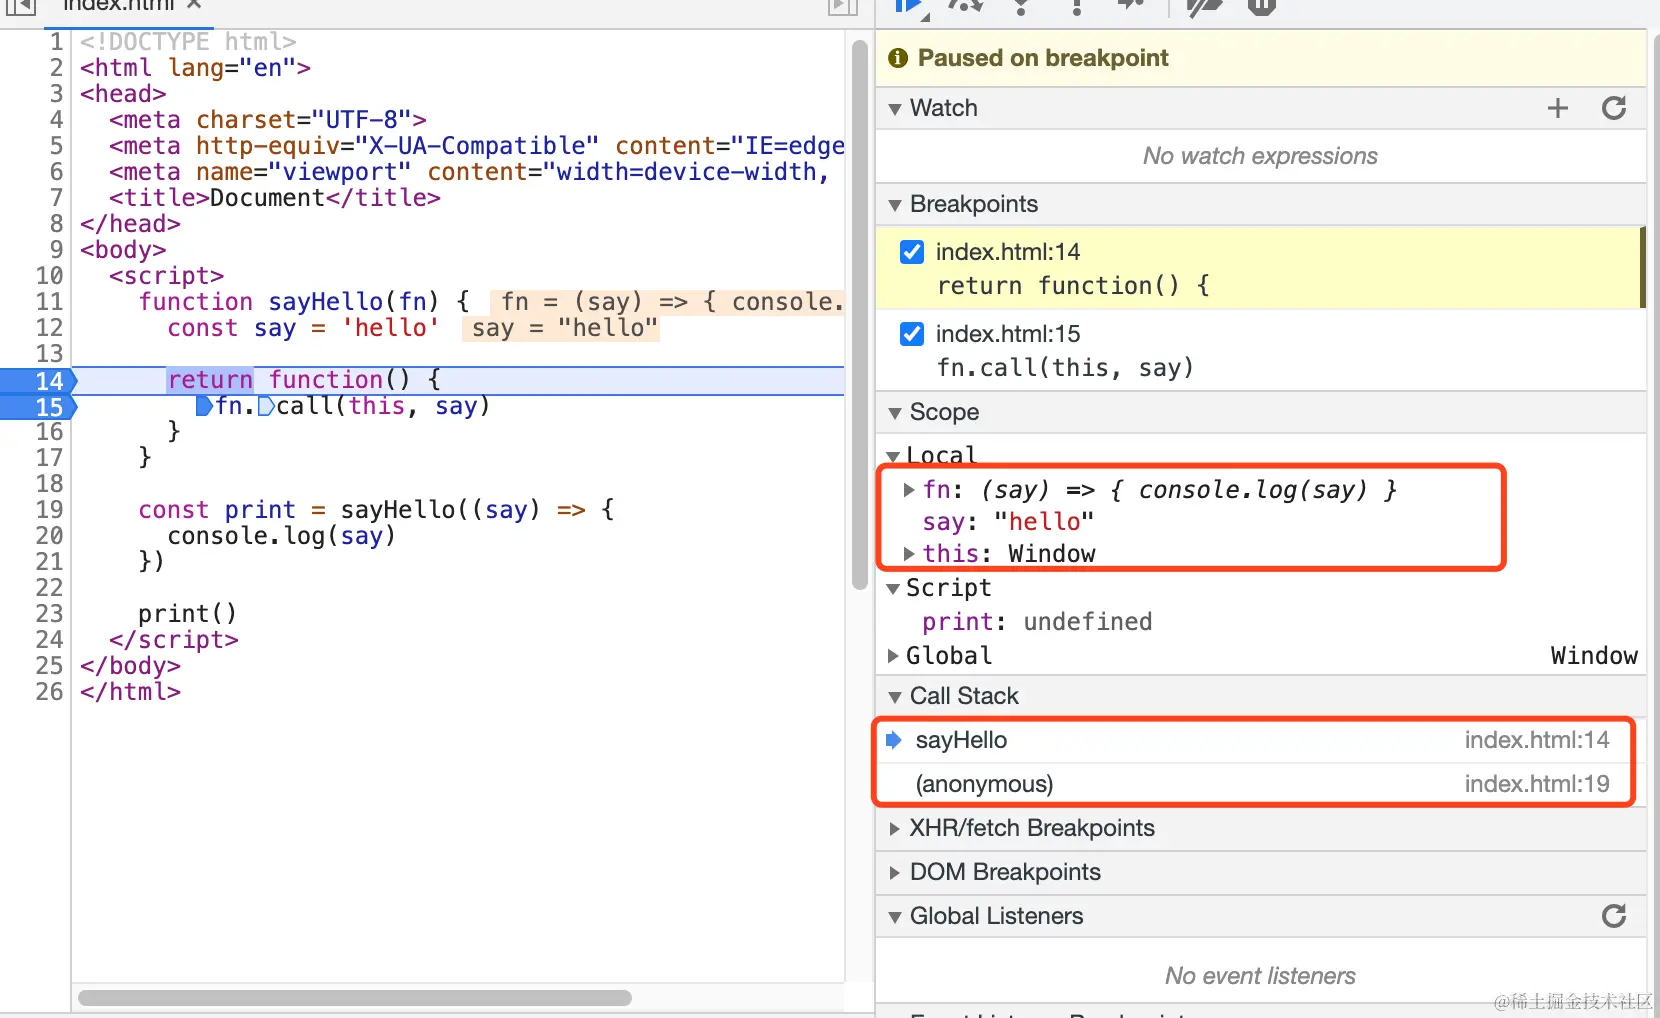Viewport: 1660px width, 1018px height.
Task: Click the print: undefined scope variable
Action: tap(1037, 622)
